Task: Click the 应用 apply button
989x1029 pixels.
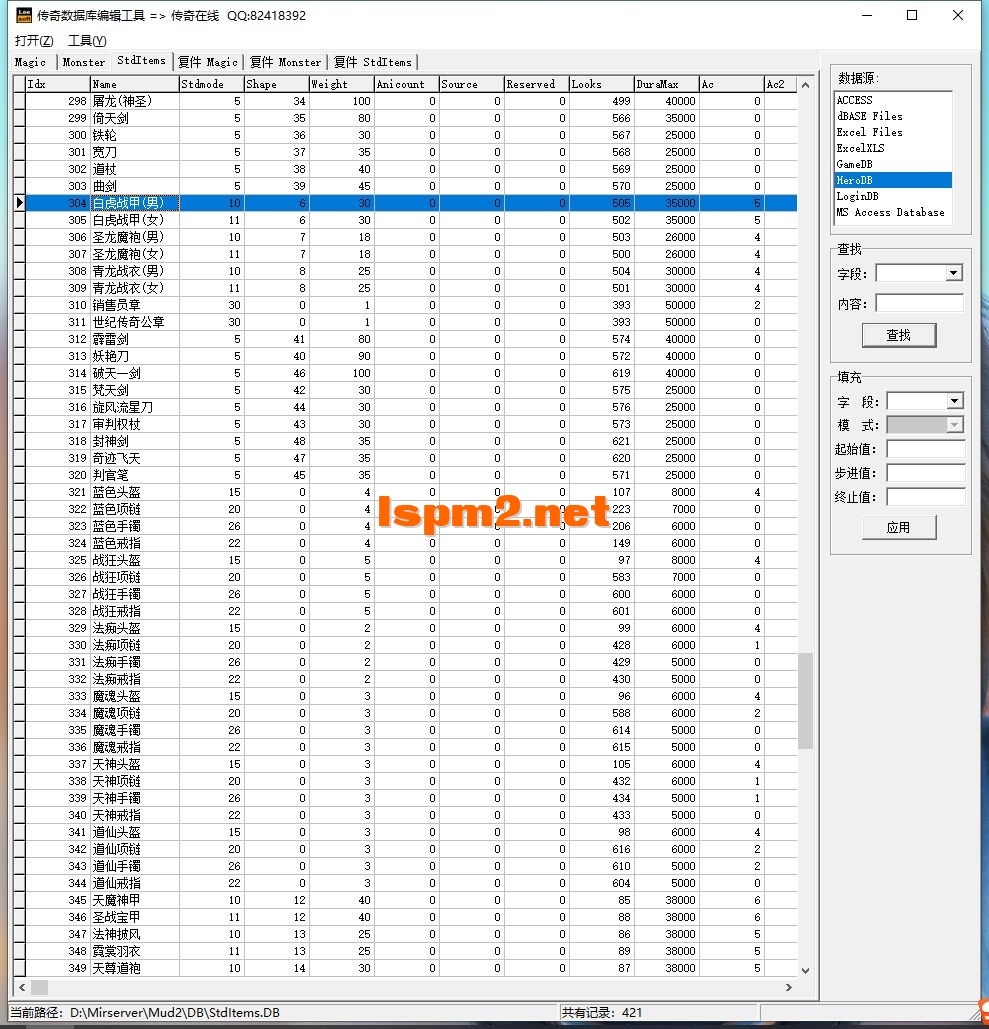Action: point(897,528)
